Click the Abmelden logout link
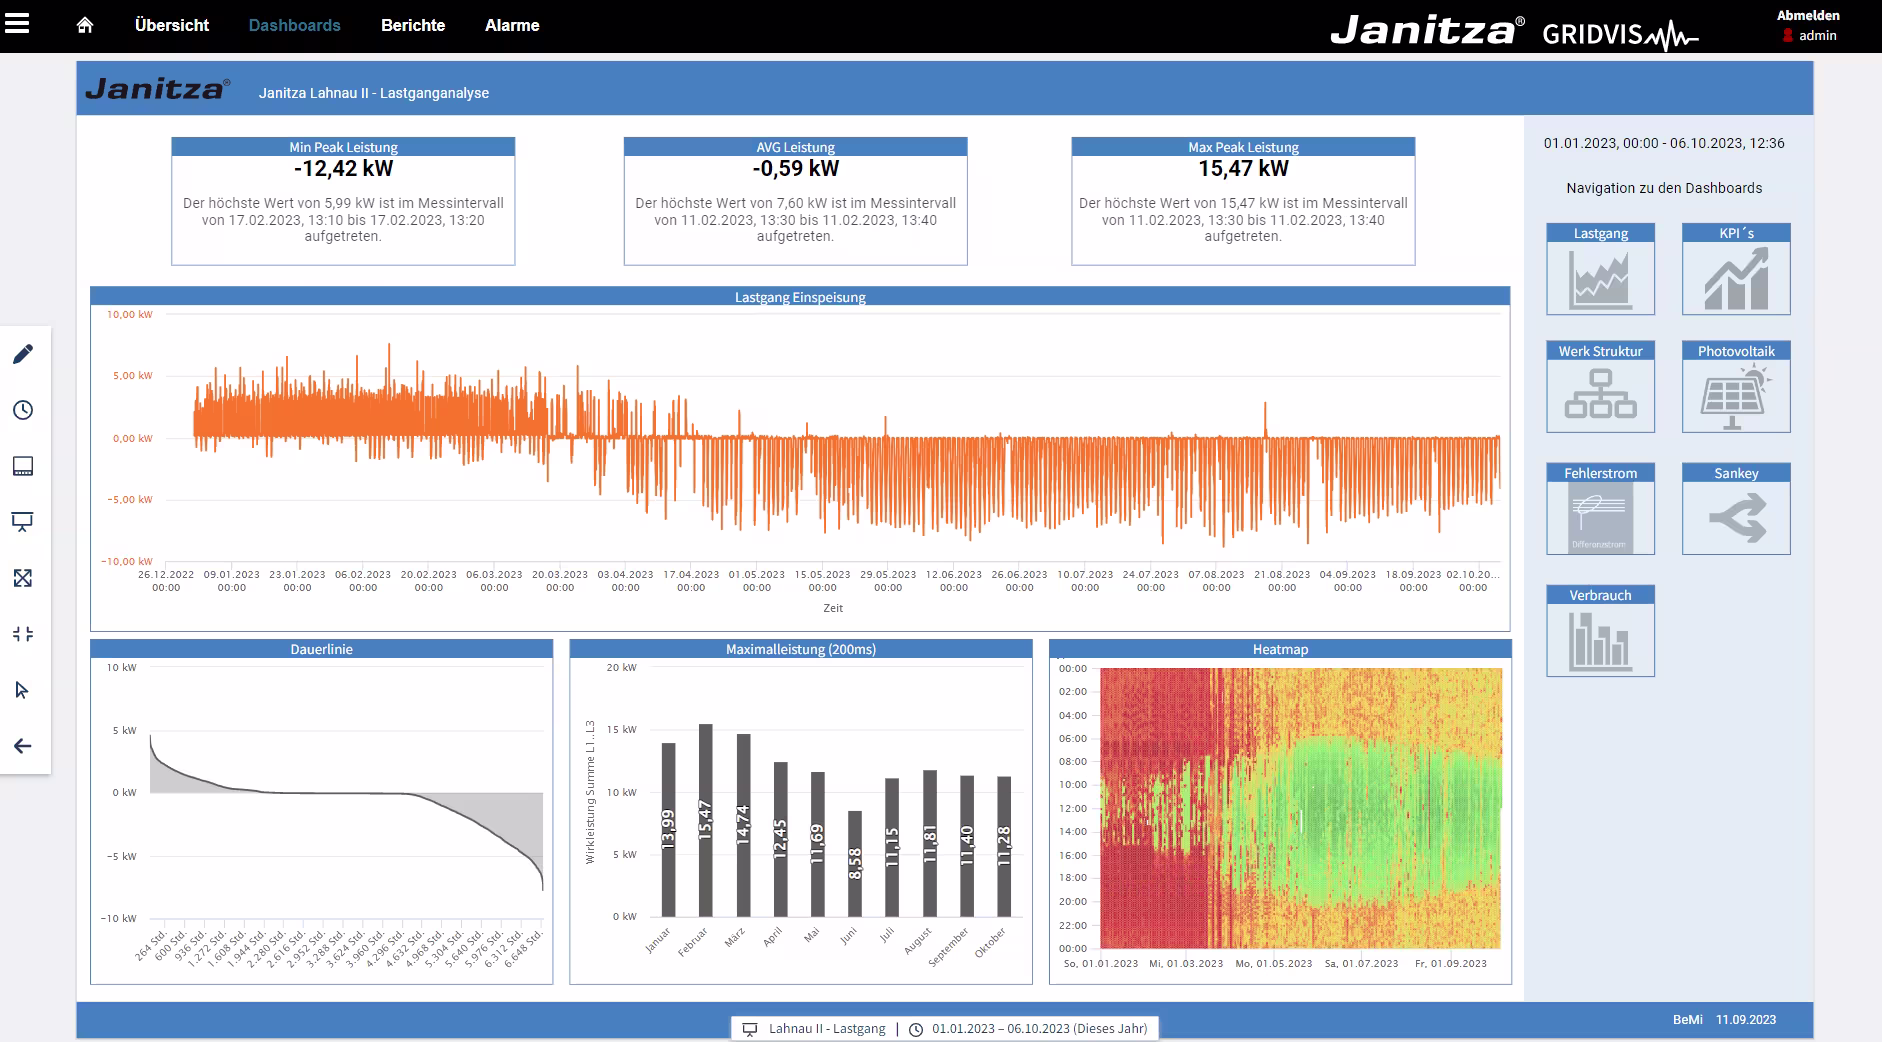The image size is (1882, 1042). point(1808,15)
